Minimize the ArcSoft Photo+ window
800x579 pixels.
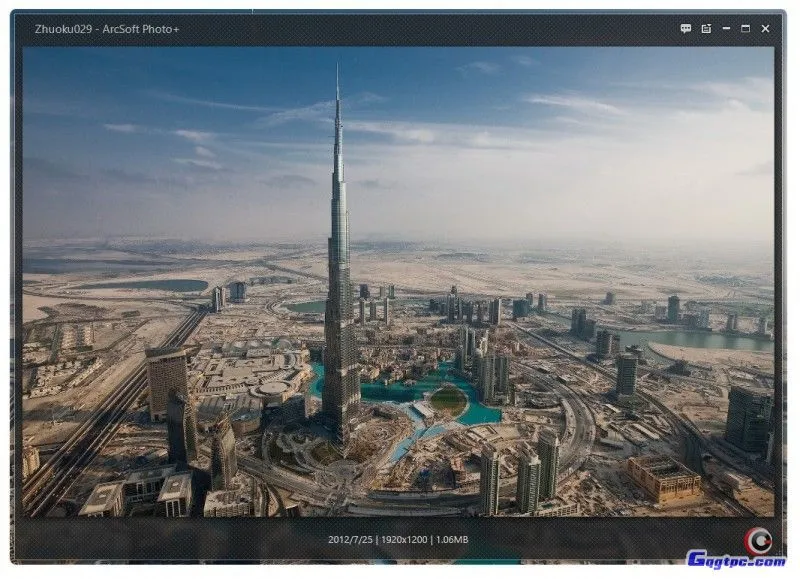coord(726,29)
